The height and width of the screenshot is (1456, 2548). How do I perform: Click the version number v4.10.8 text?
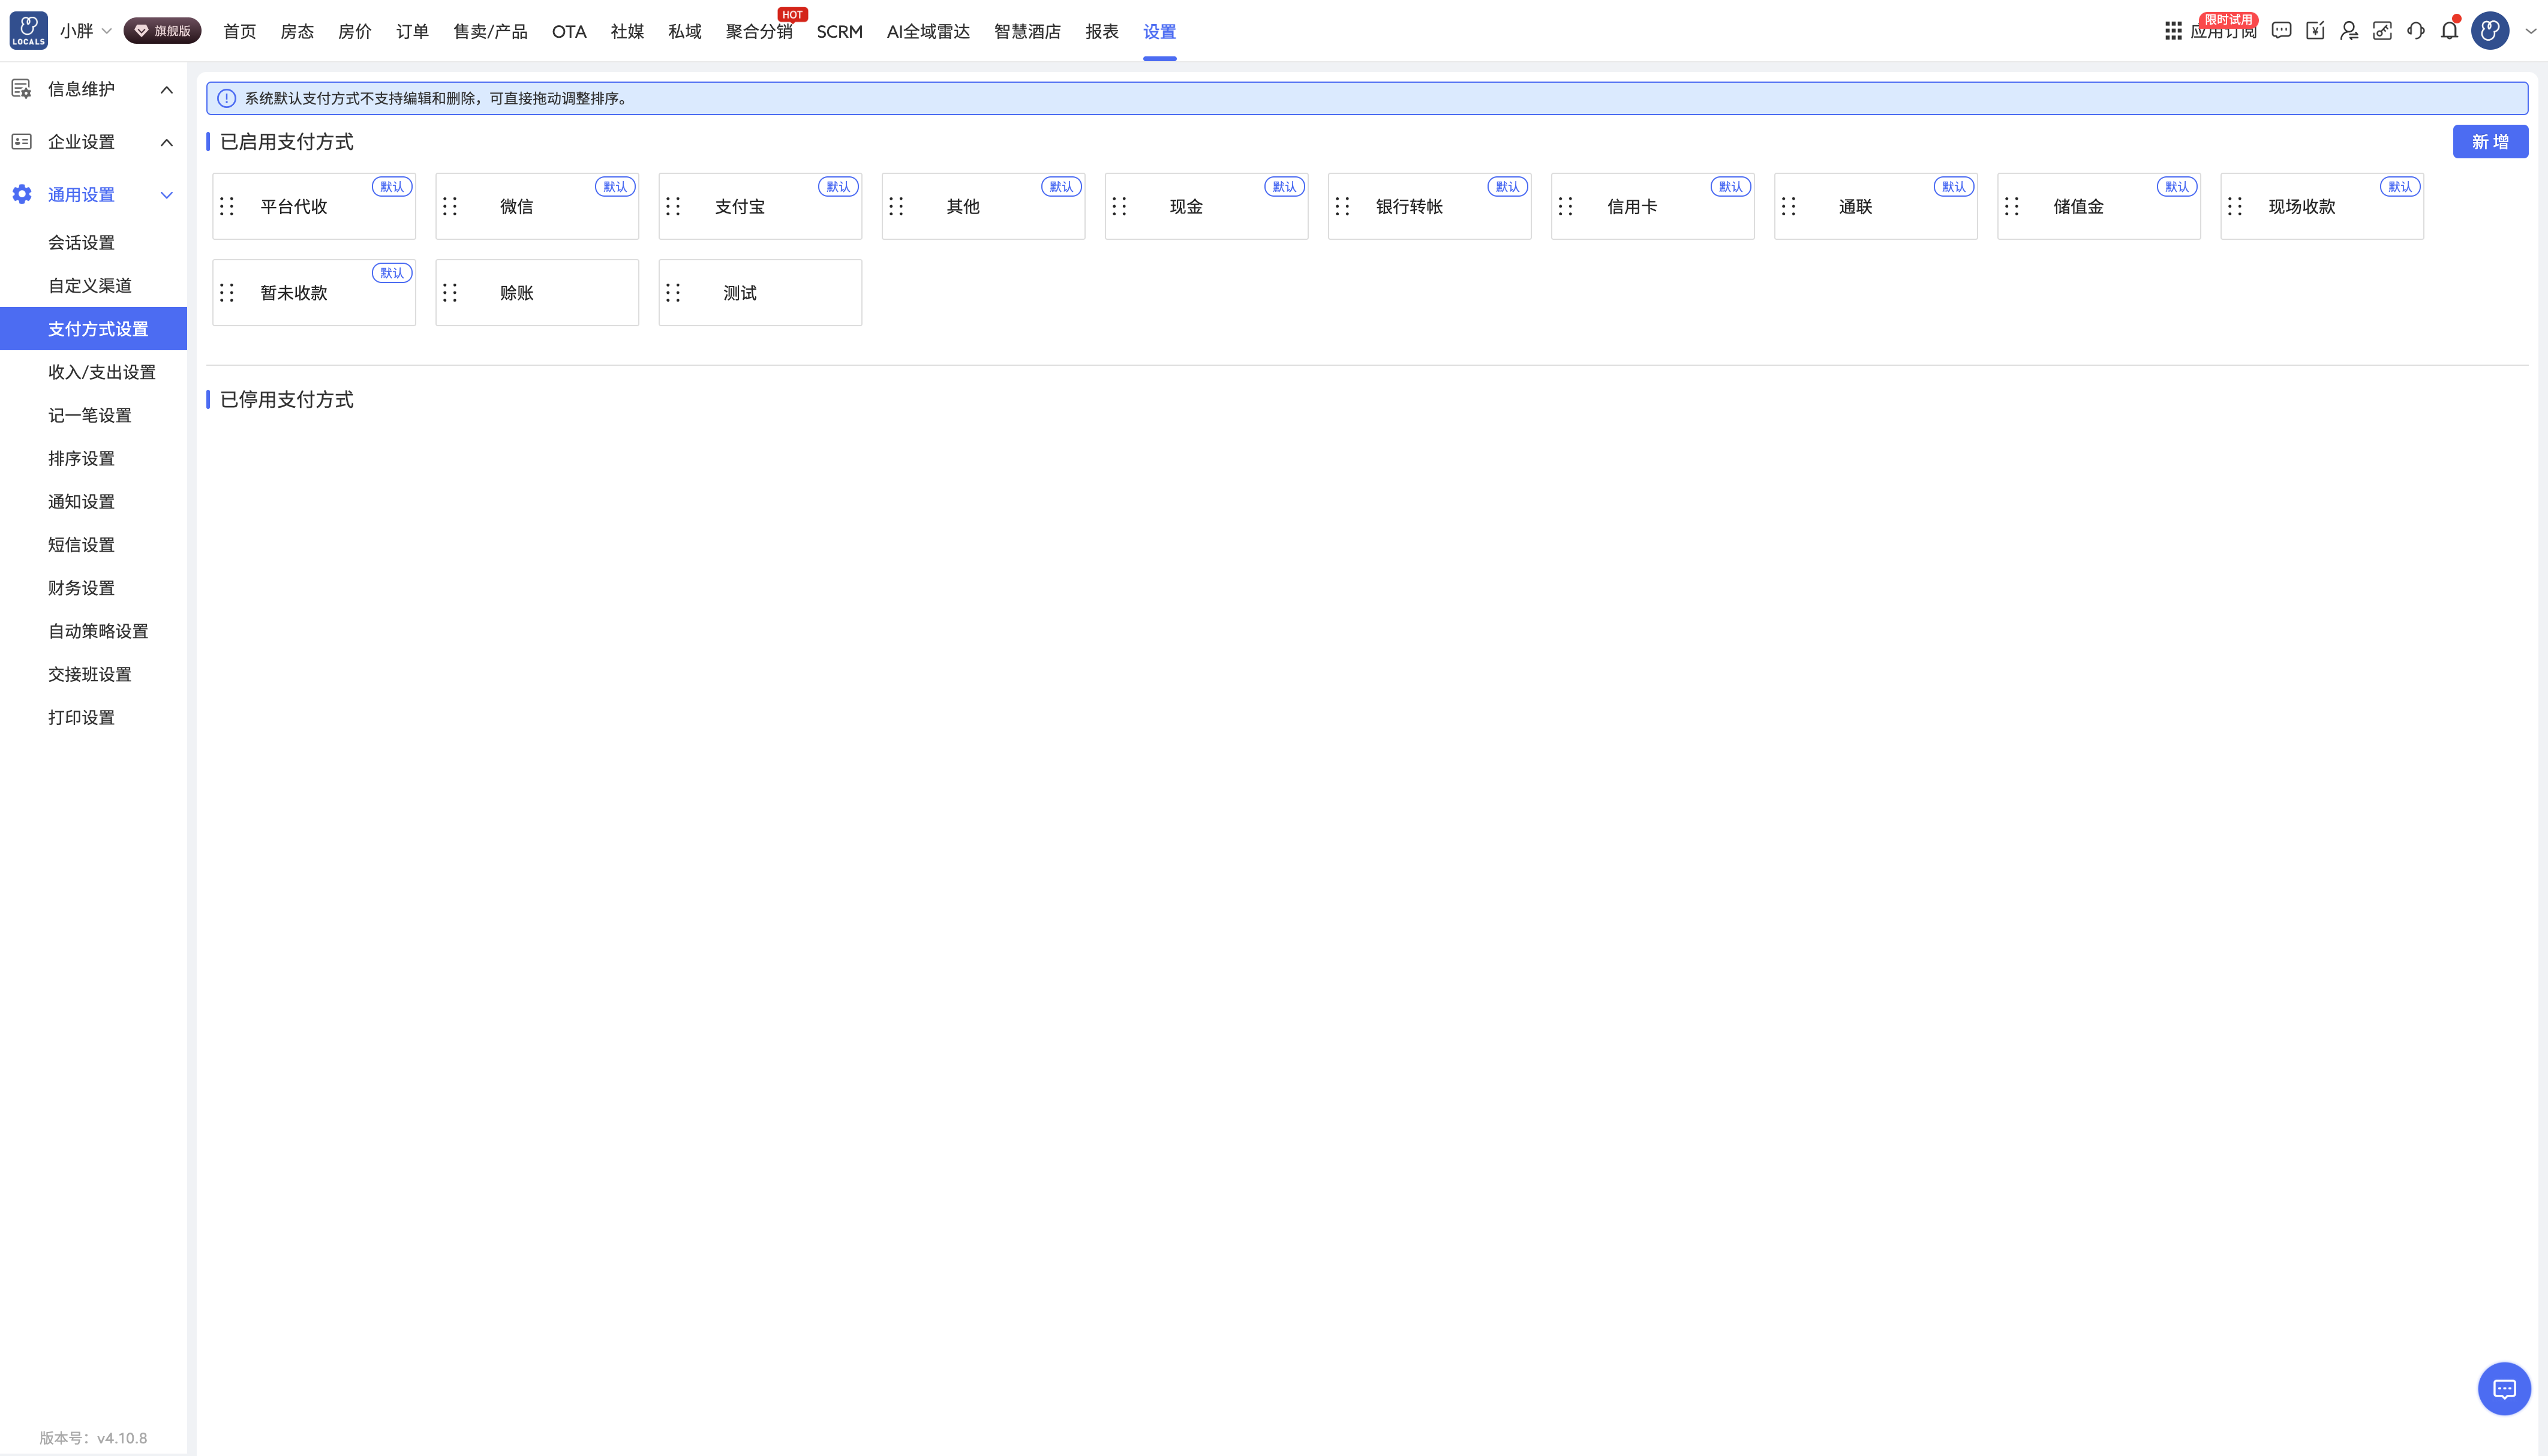[122, 1437]
